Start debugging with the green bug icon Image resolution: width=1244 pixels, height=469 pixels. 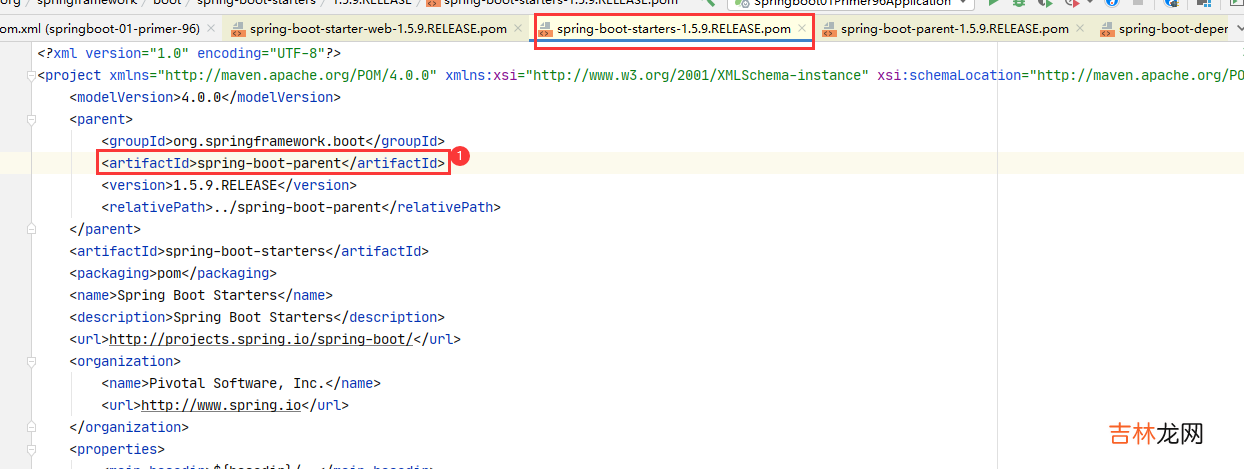click(1019, 3)
